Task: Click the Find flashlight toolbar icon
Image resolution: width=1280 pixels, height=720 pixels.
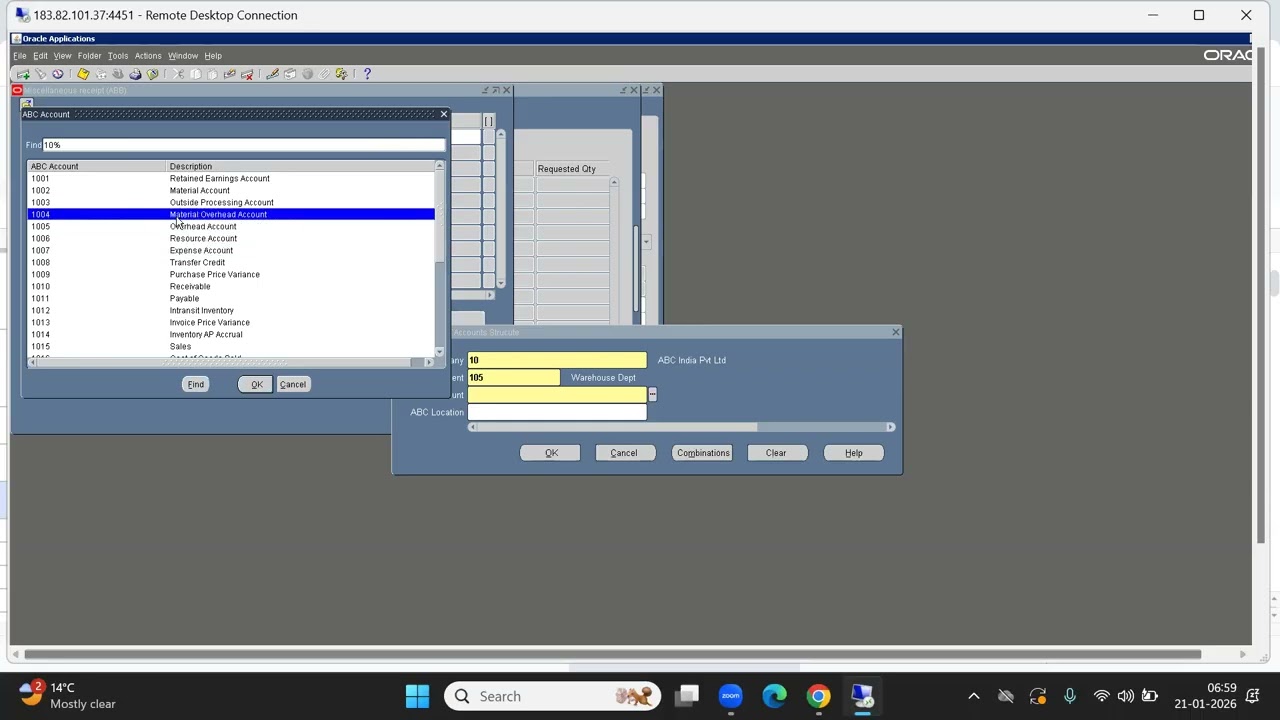Action: (x=40, y=74)
